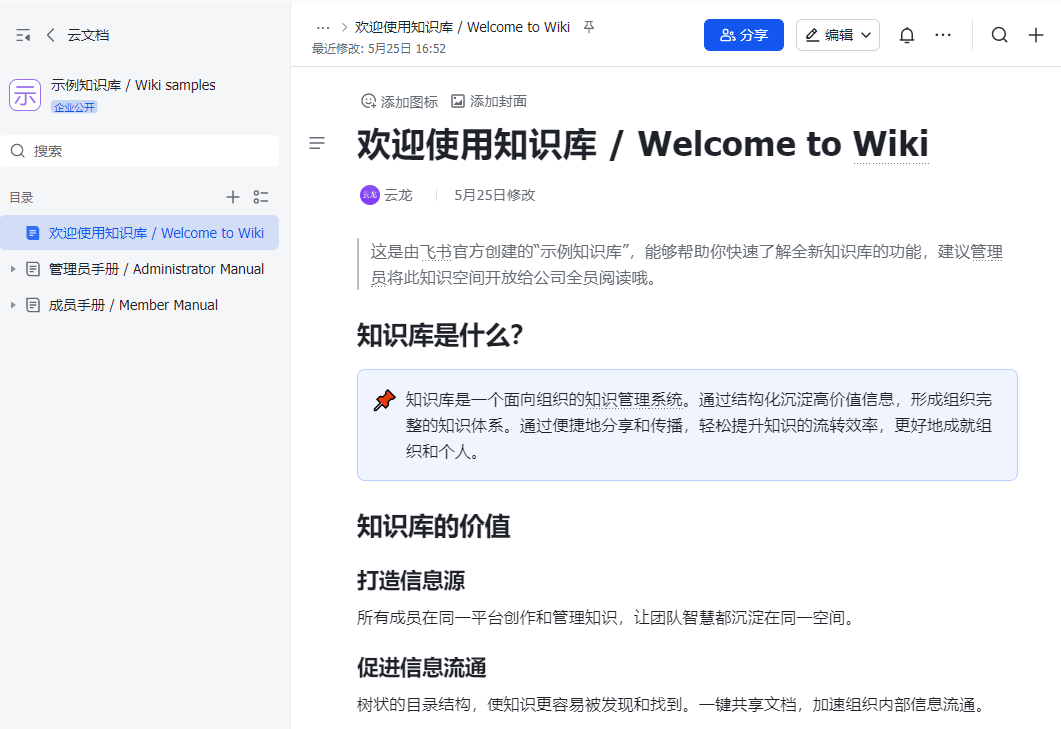Open the 编辑 dropdown arrow

866,34
